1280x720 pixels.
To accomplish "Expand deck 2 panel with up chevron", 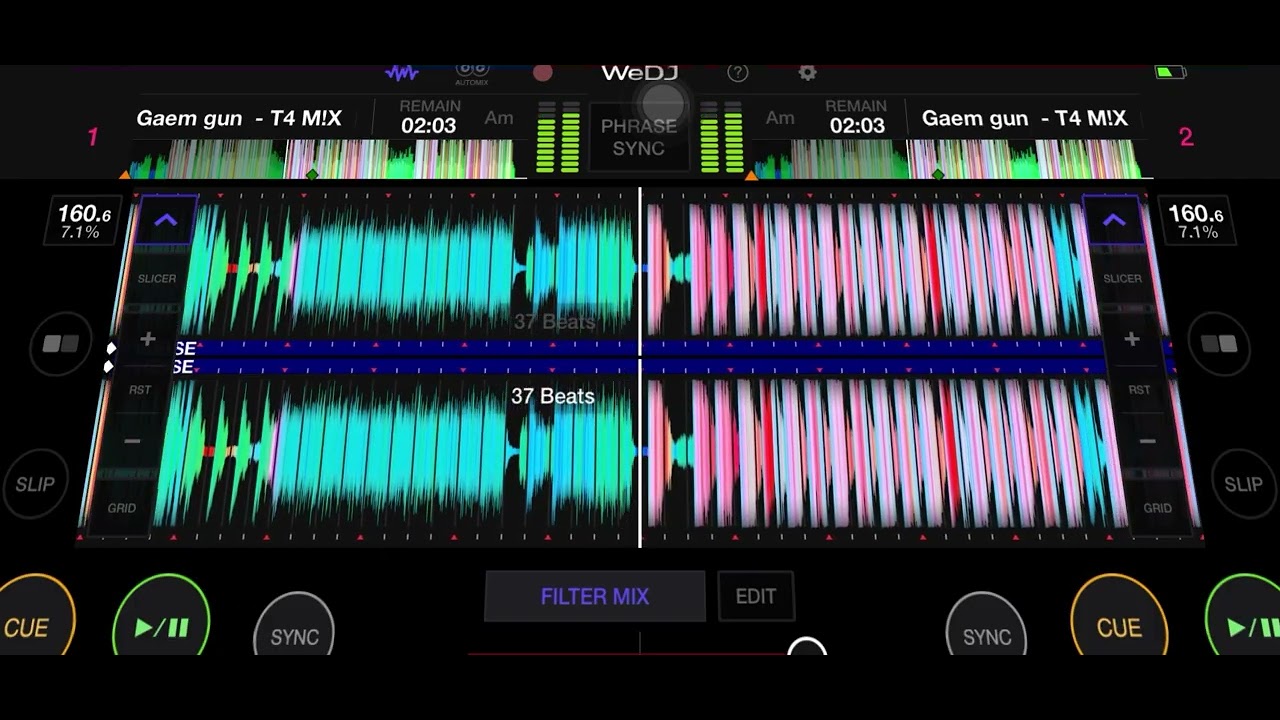I will pyautogui.click(x=1113, y=221).
